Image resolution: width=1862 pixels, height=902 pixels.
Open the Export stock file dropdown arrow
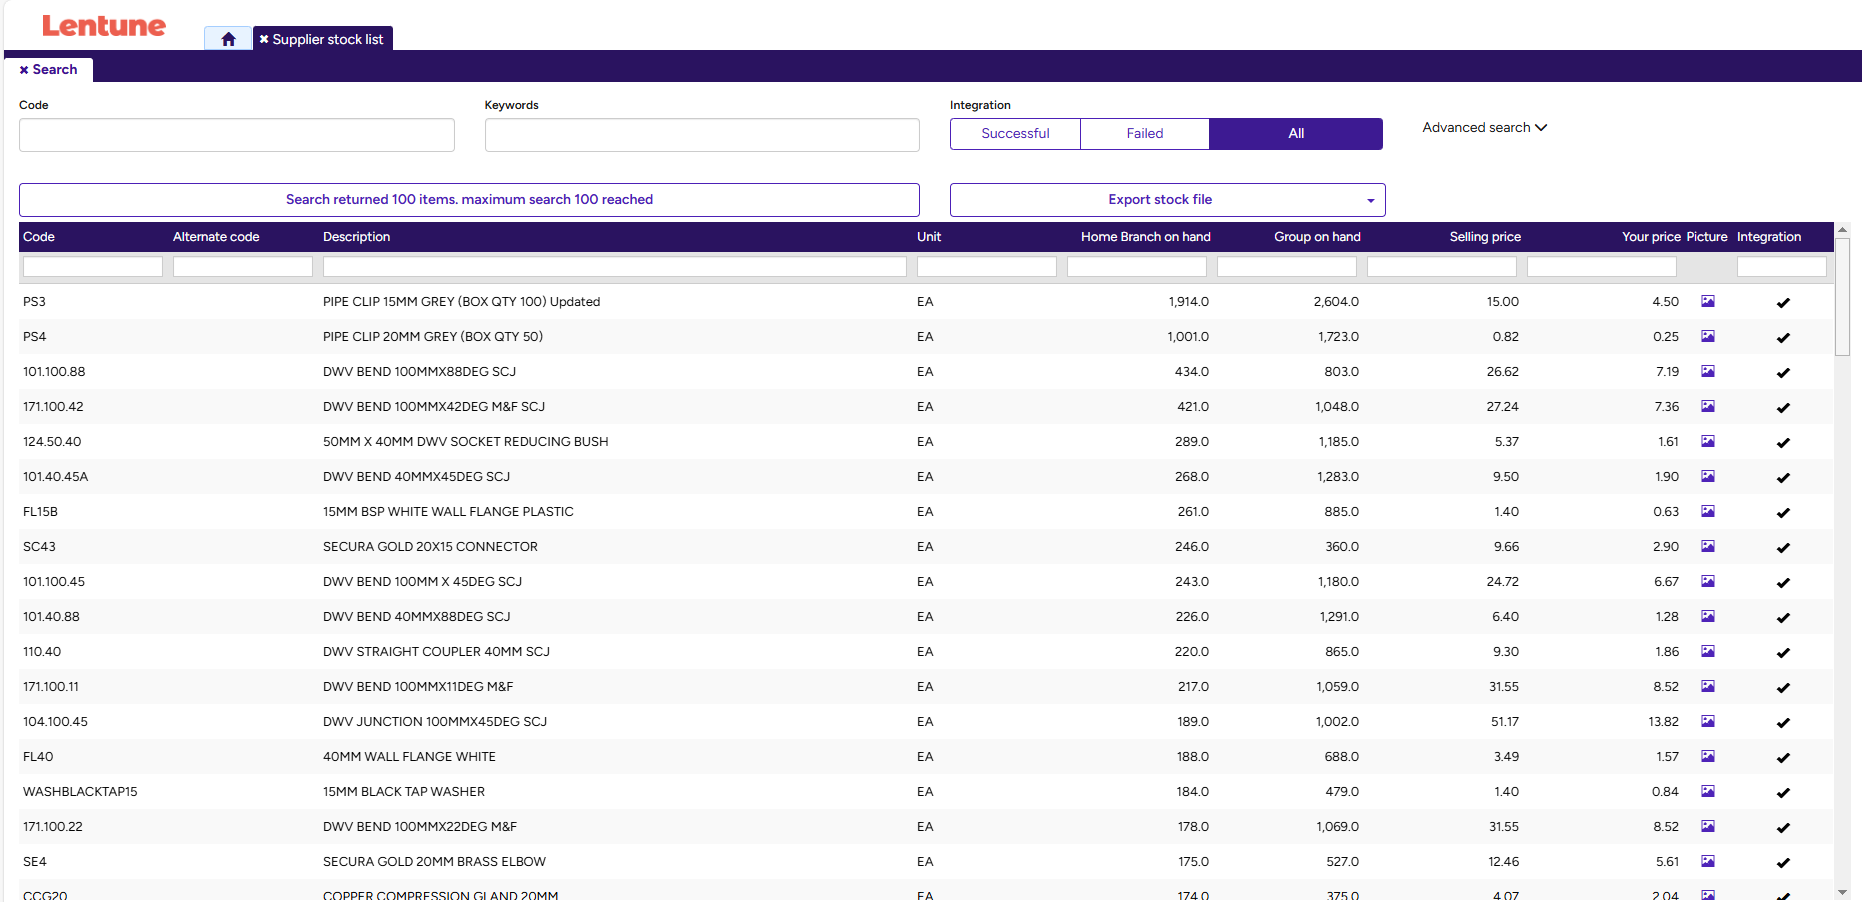[x=1370, y=200]
